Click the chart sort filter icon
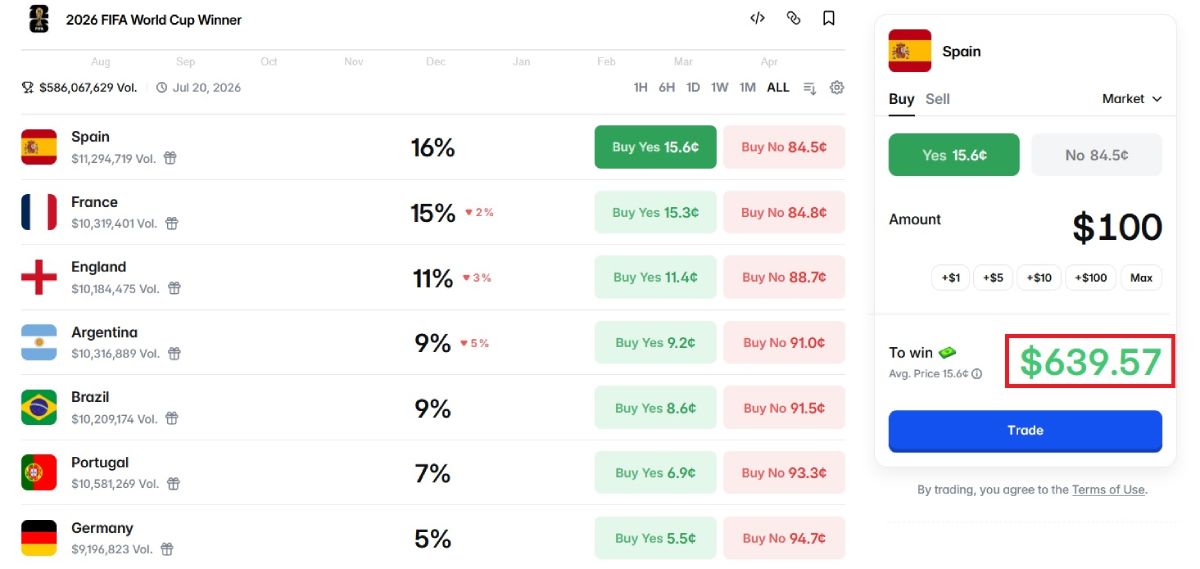Screen dimensions: 1200x569 click(810, 88)
